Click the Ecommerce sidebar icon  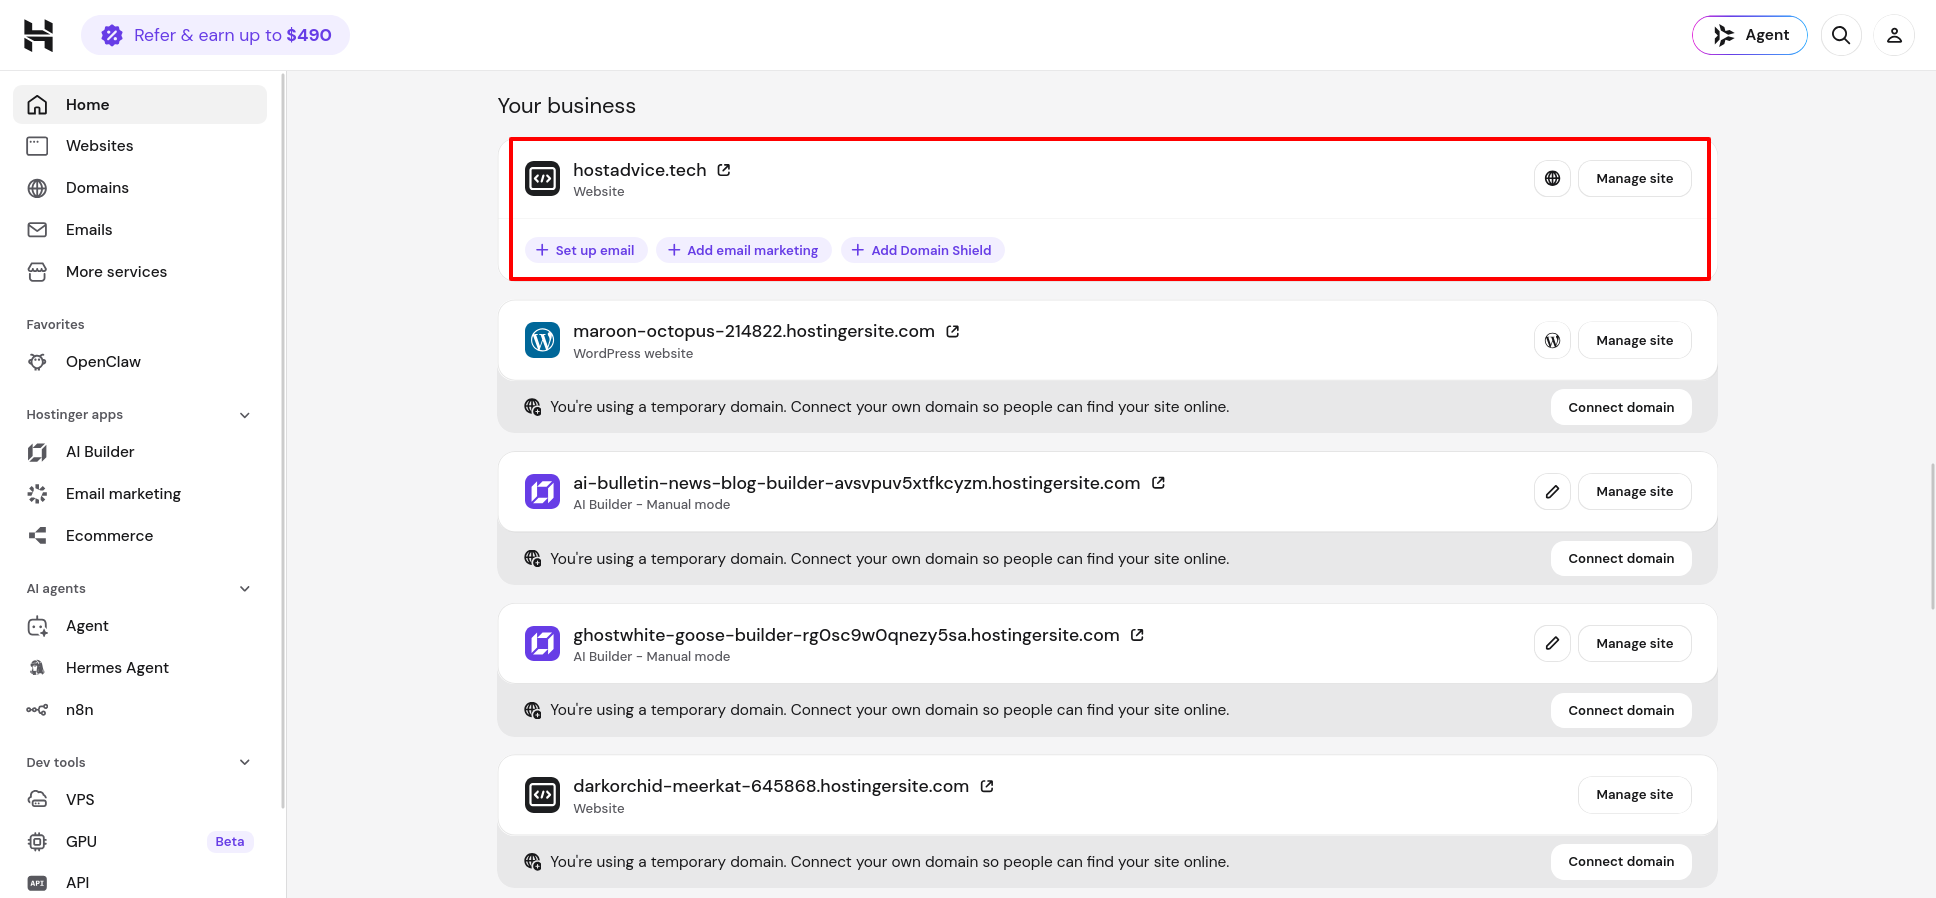37,536
